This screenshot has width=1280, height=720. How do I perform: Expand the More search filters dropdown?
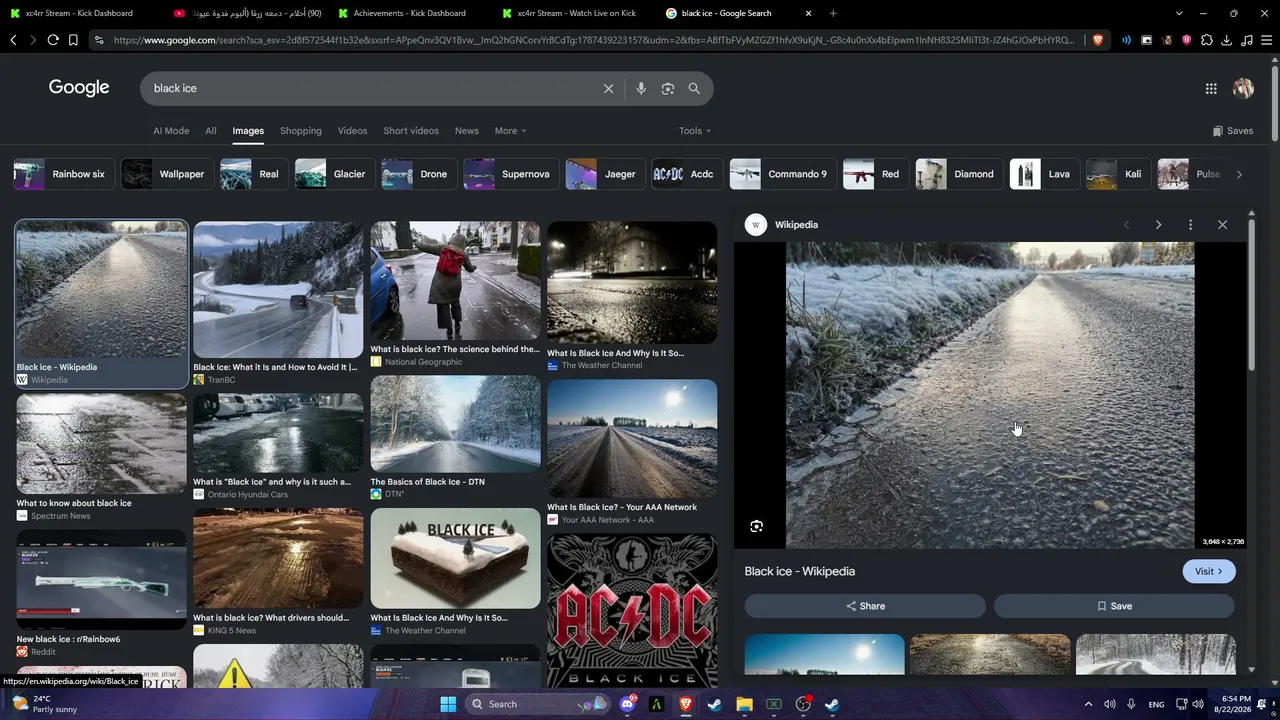[510, 131]
